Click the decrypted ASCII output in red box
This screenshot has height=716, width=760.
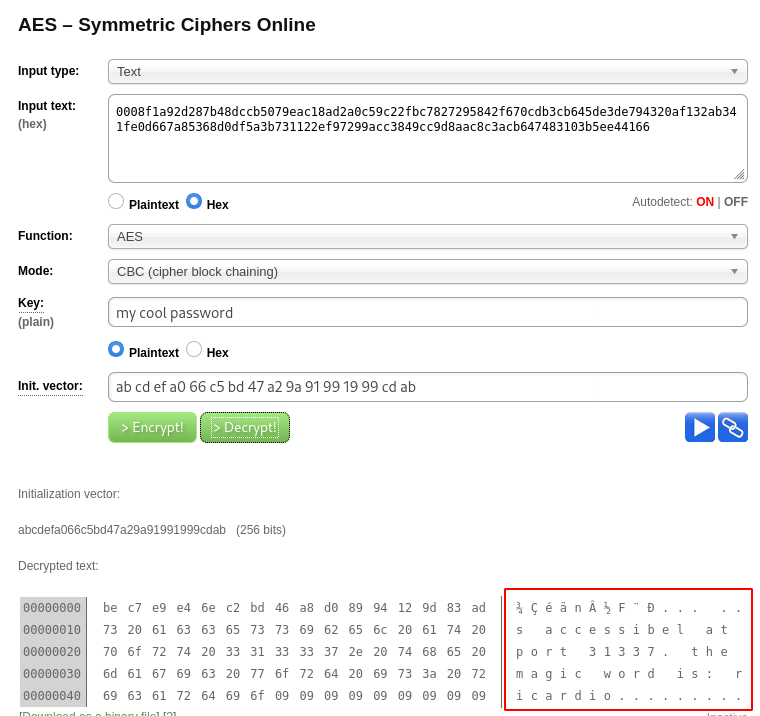tap(628, 650)
